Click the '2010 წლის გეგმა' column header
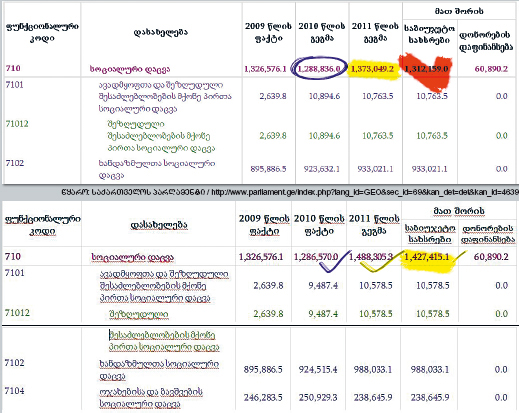519x413 pixels. point(322,32)
